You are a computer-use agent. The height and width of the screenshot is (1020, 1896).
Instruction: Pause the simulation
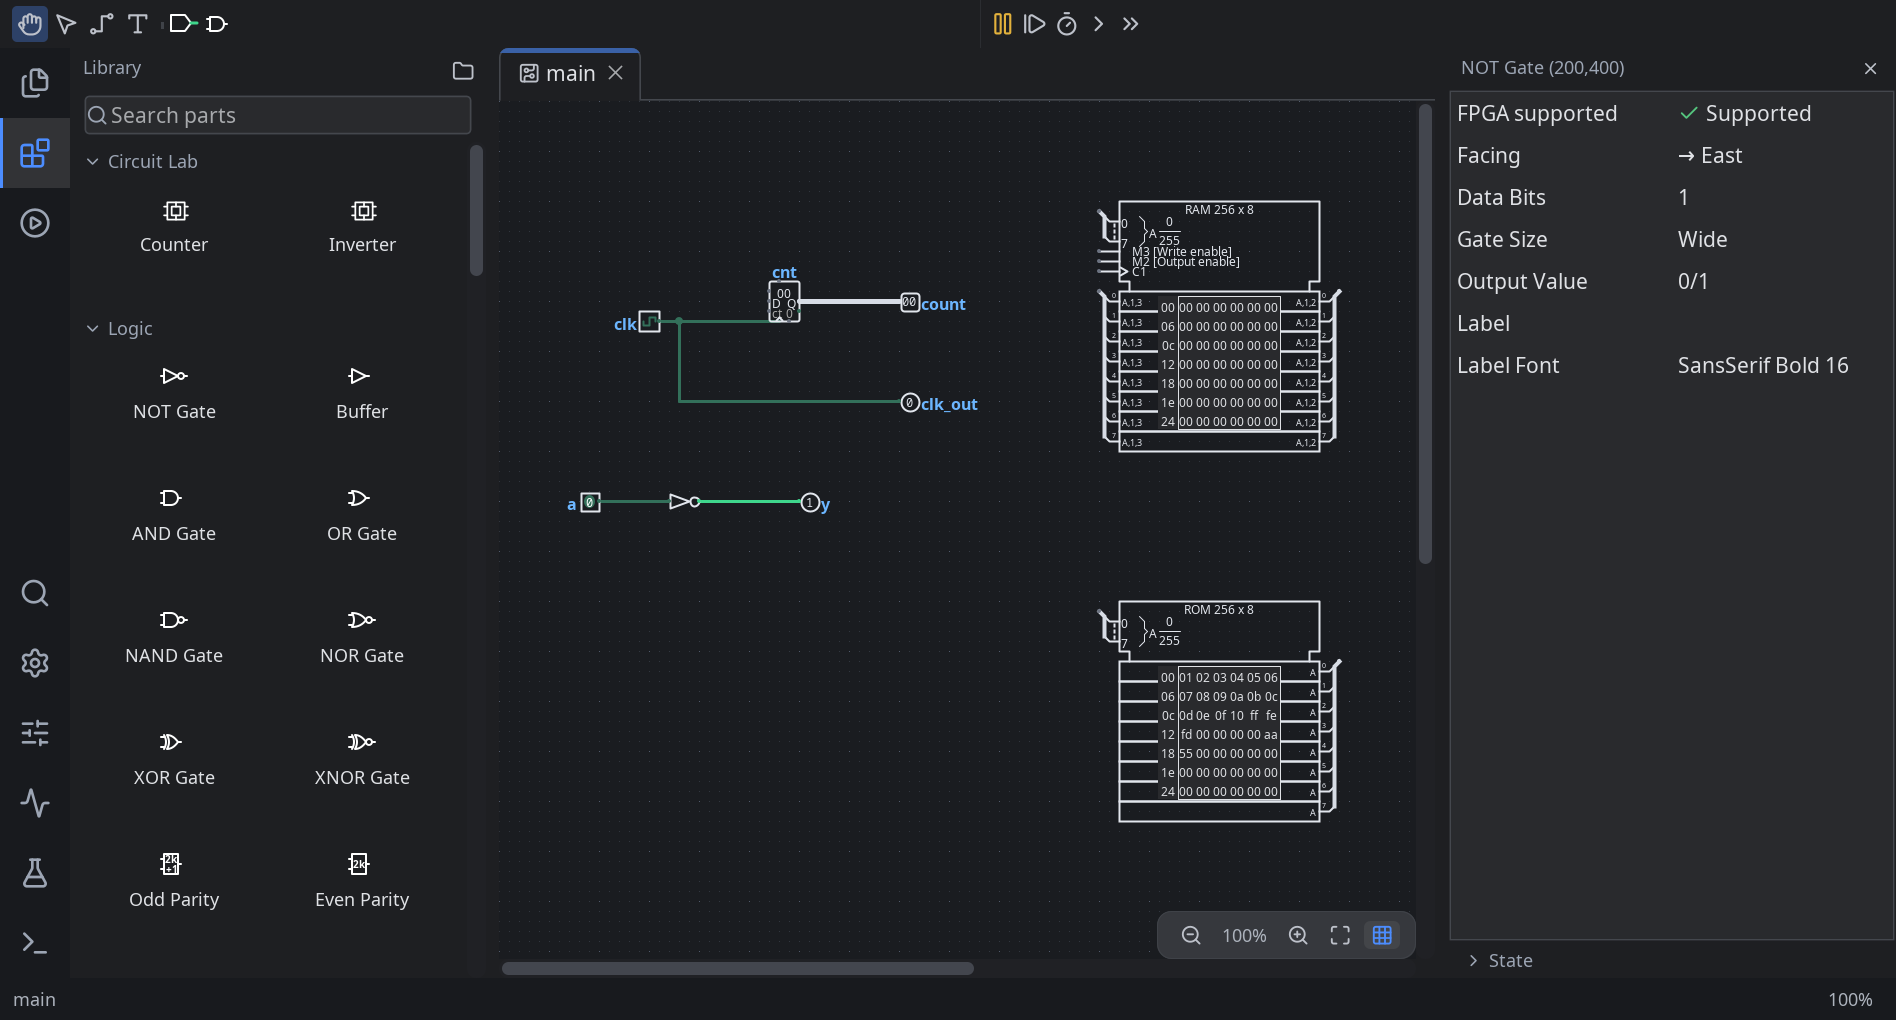point(1002,24)
